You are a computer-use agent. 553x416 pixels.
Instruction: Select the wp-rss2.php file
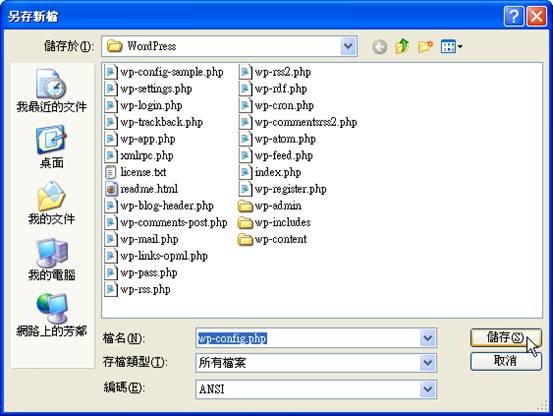click(x=275, y=72)
